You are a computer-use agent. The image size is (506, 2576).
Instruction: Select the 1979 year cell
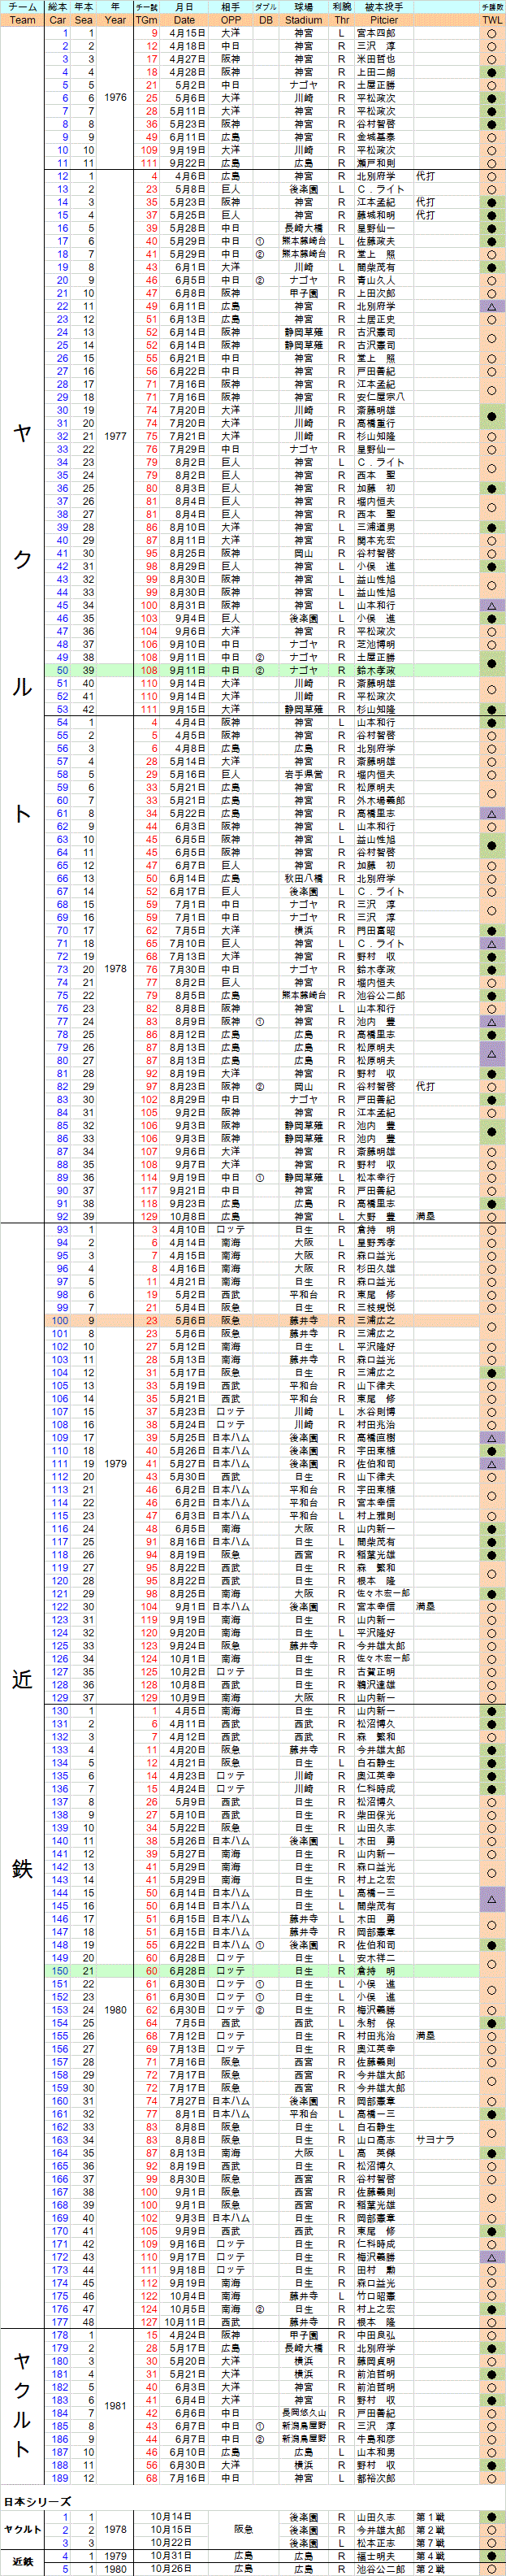point(115,1463)
